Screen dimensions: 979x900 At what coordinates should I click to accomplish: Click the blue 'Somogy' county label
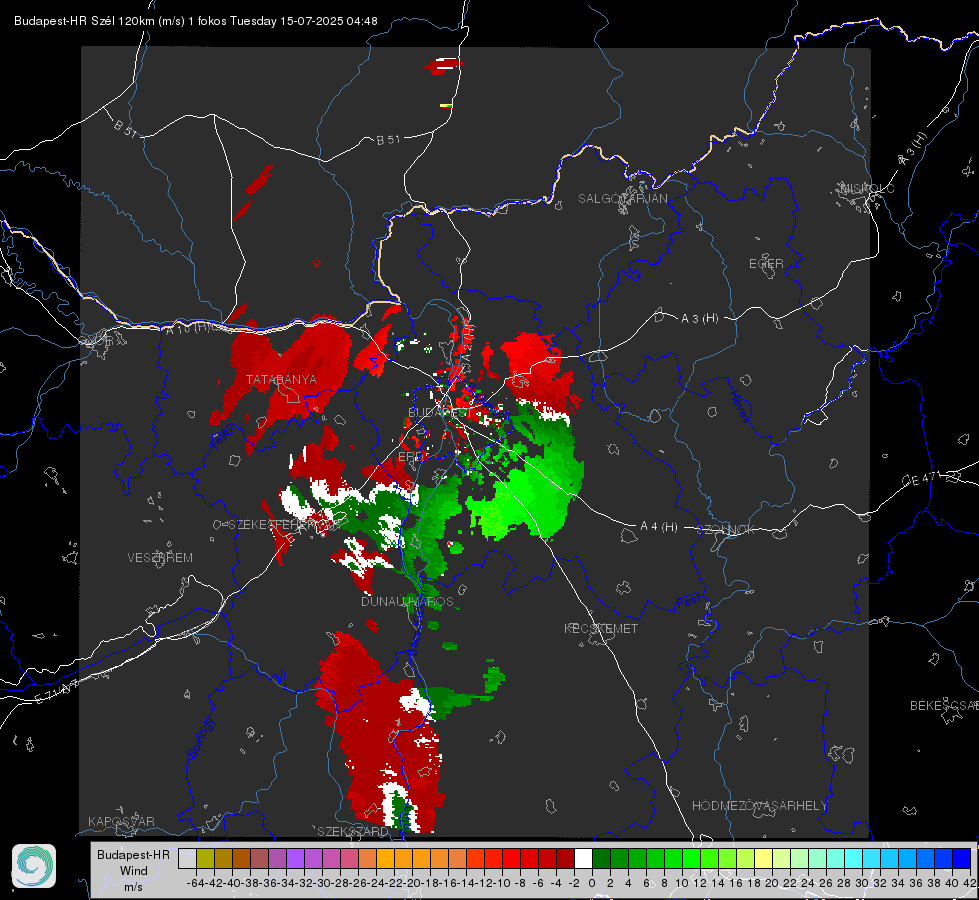tap(200, 738)
